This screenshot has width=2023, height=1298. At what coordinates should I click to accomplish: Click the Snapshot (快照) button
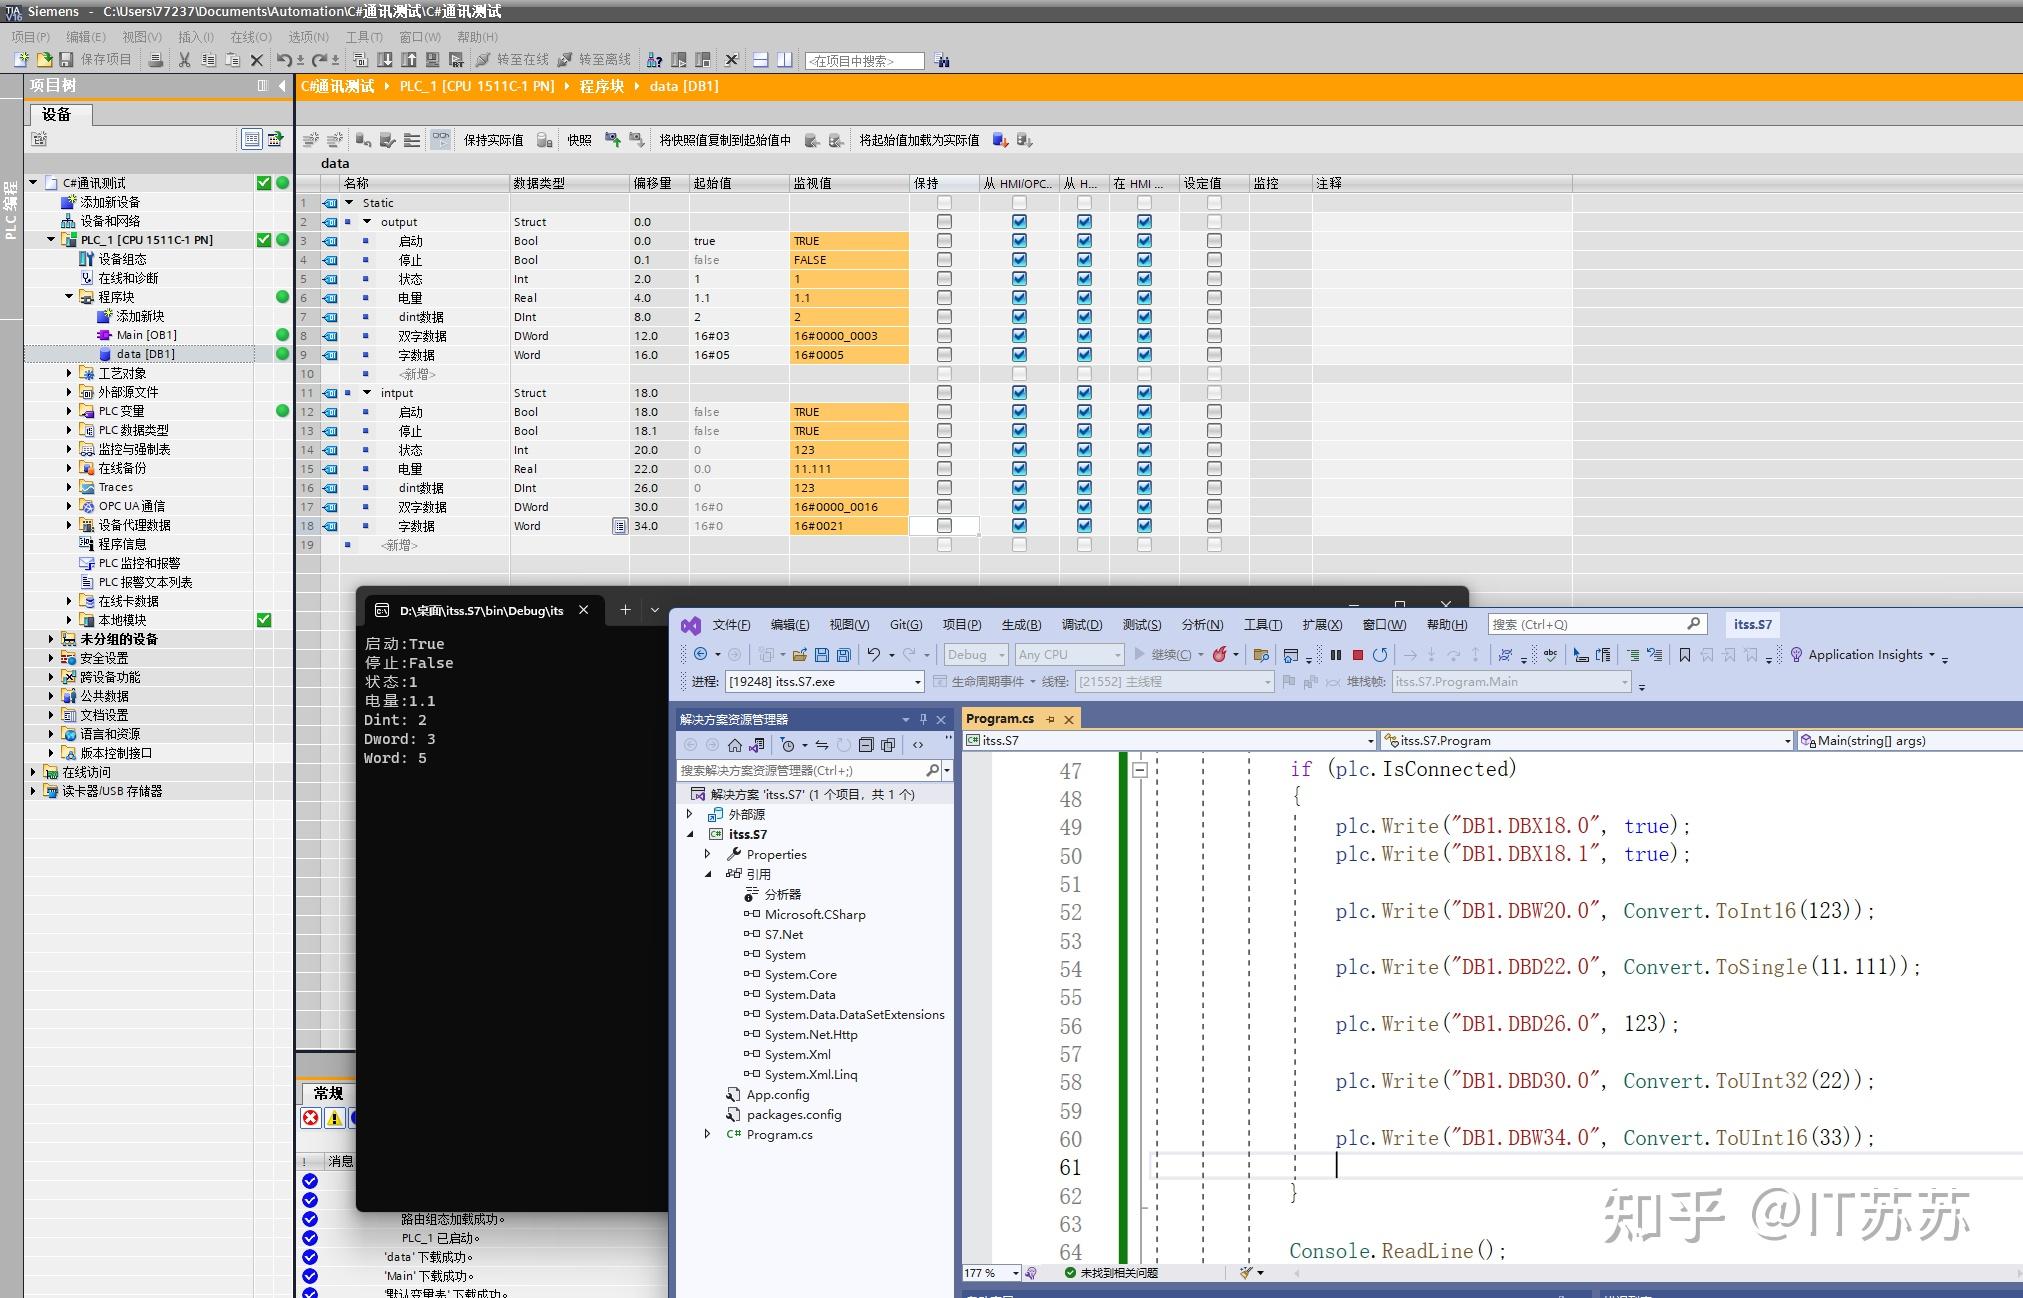coord(579,140)
